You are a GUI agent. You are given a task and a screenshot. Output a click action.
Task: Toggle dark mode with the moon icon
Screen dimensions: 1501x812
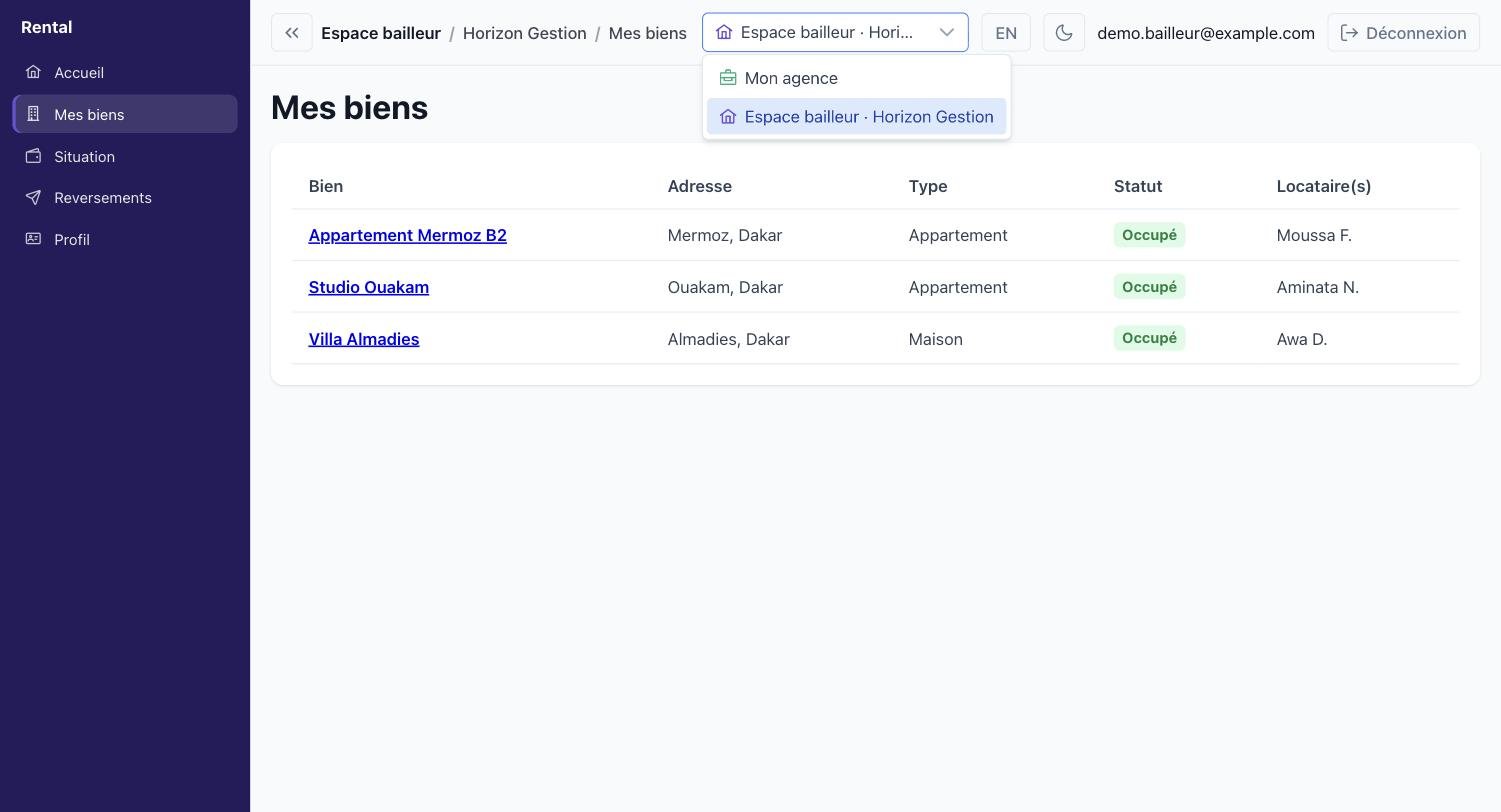pos(1064,33)
